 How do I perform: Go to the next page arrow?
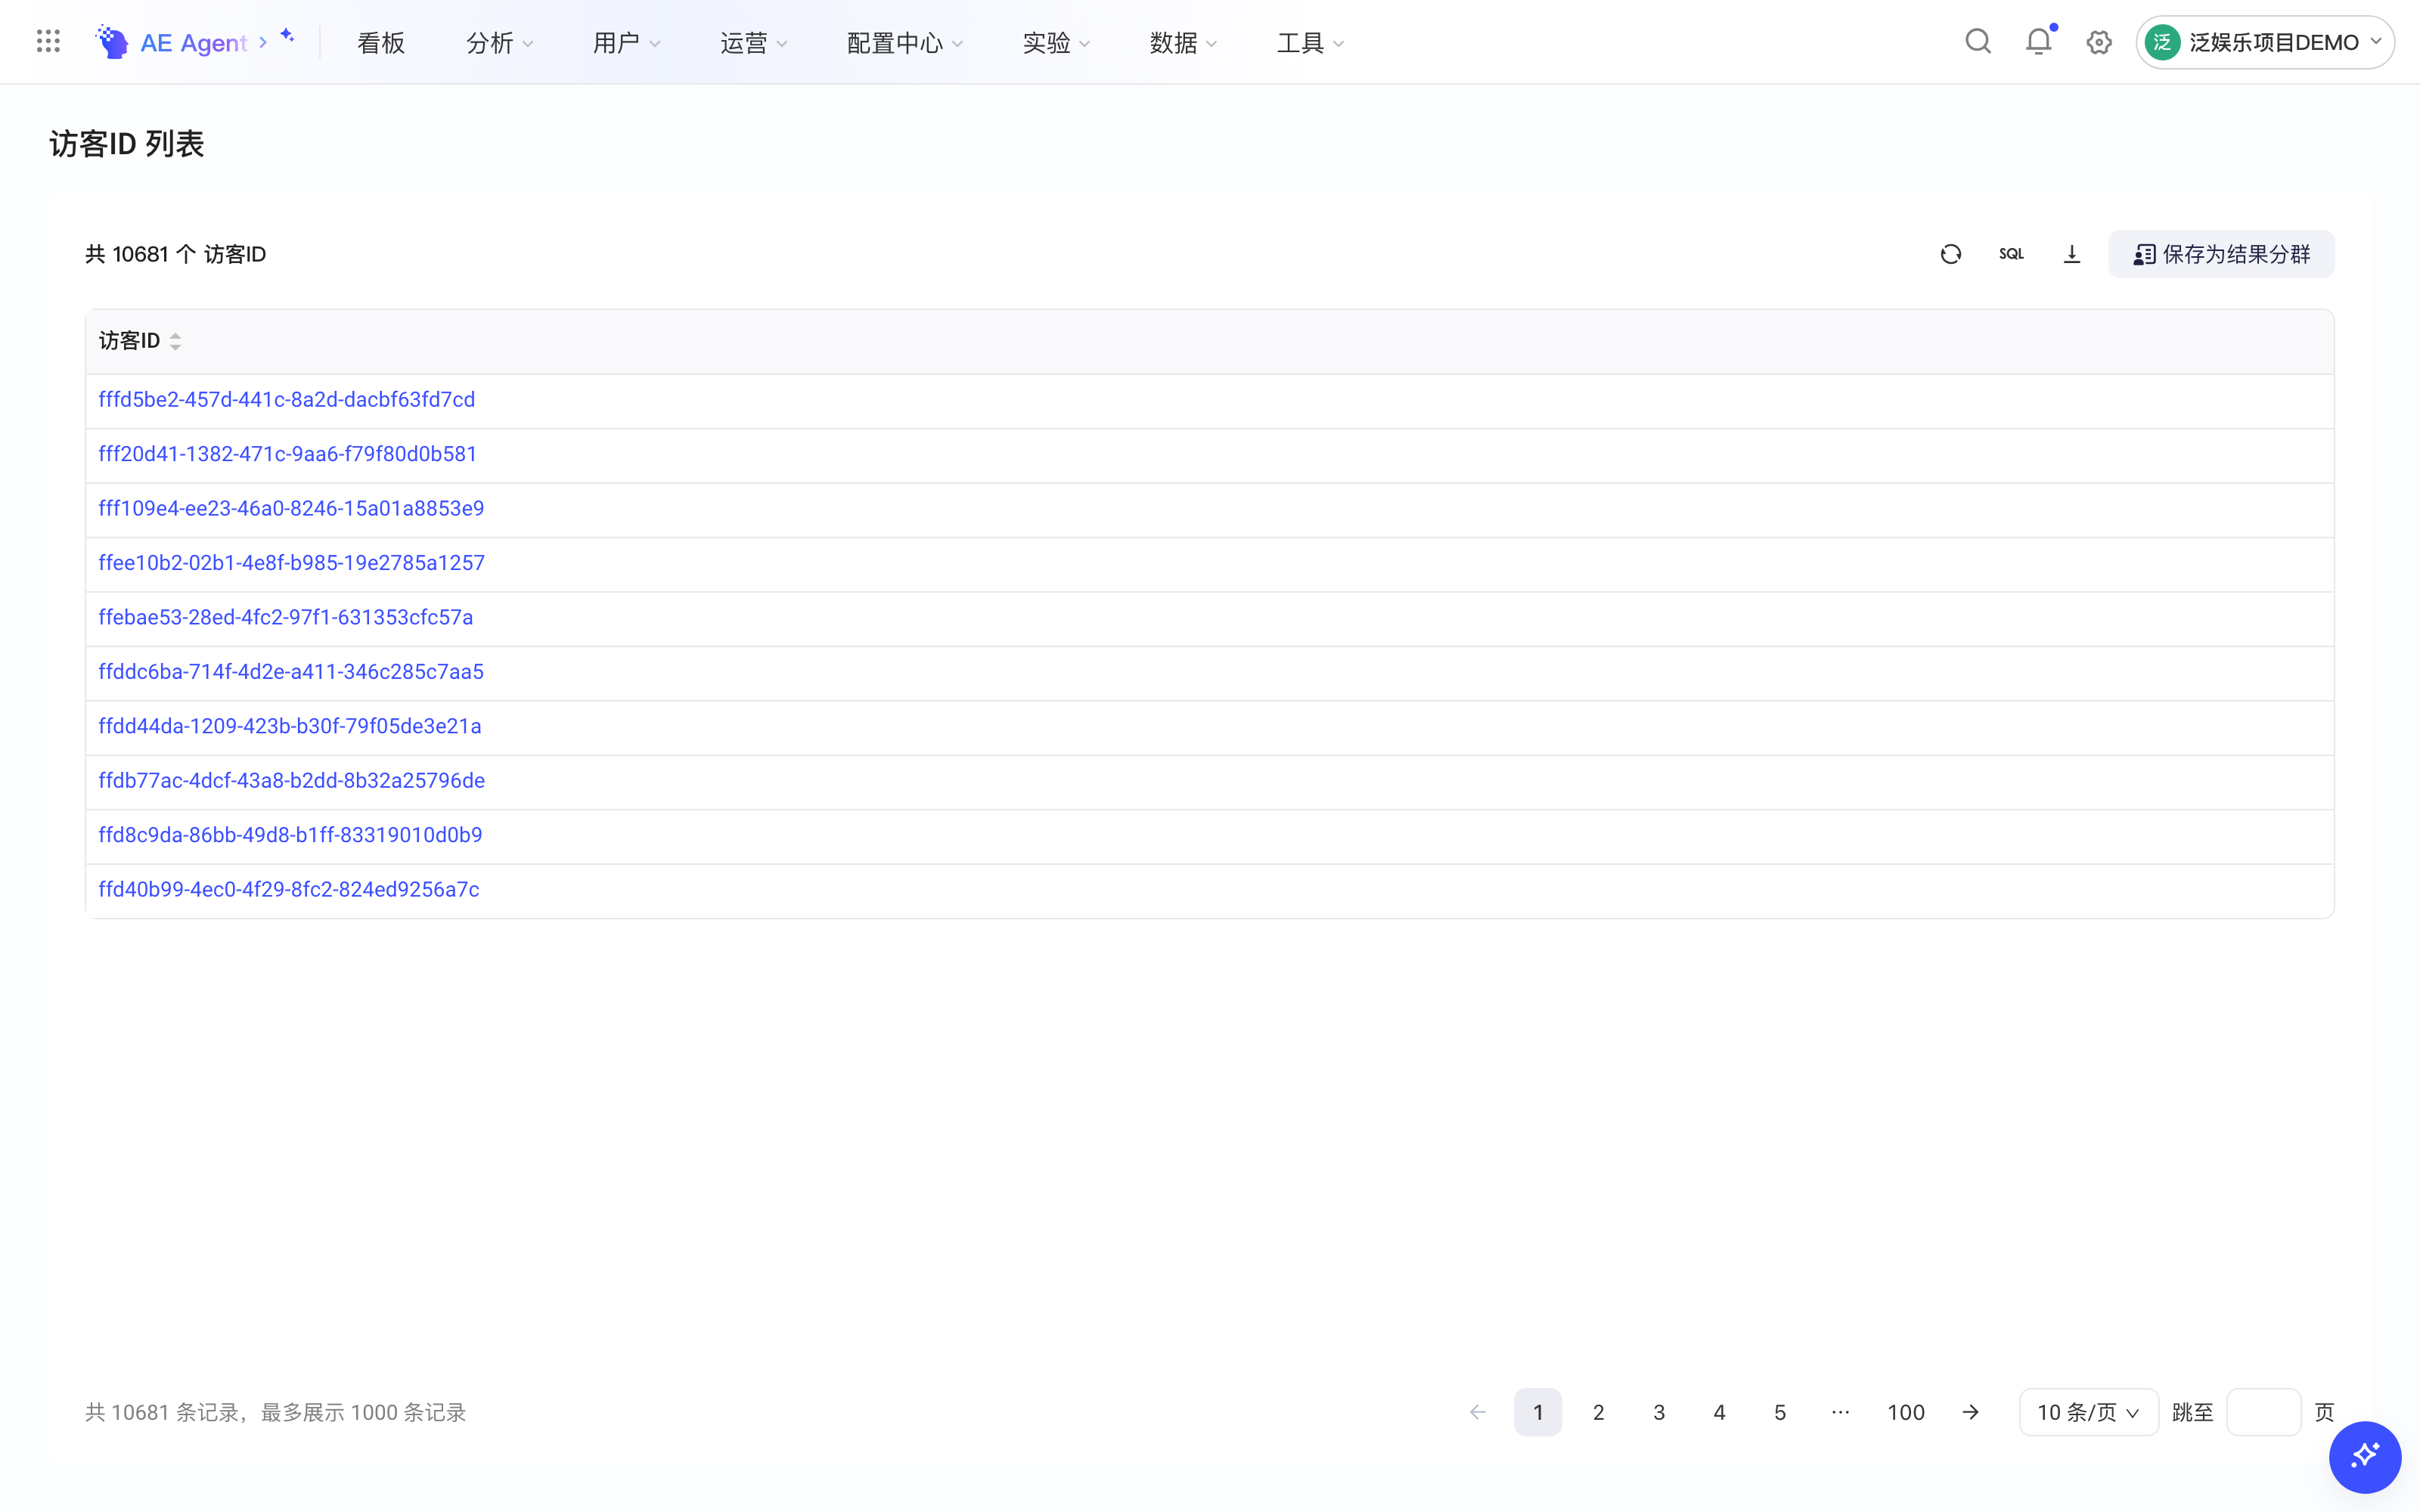coord(1970,1412)
